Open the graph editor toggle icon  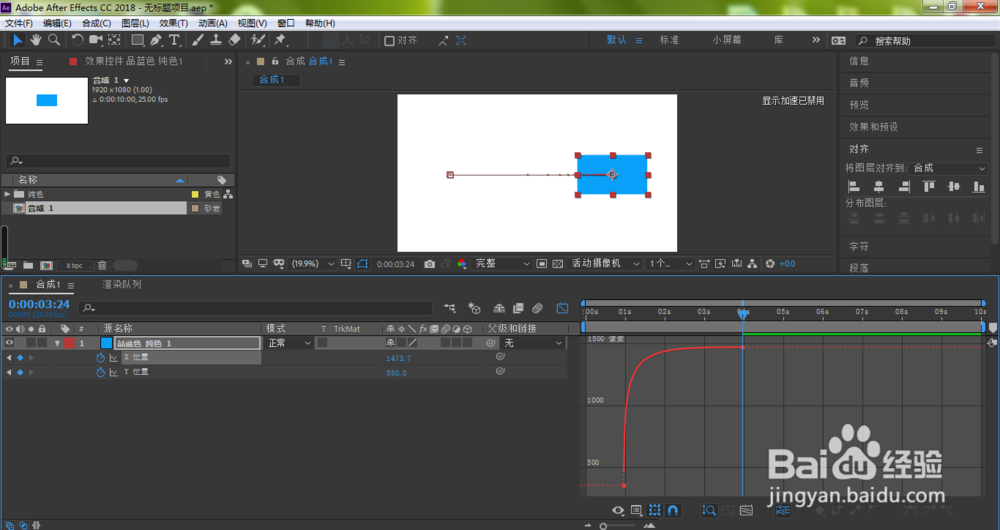click(562, 309)
